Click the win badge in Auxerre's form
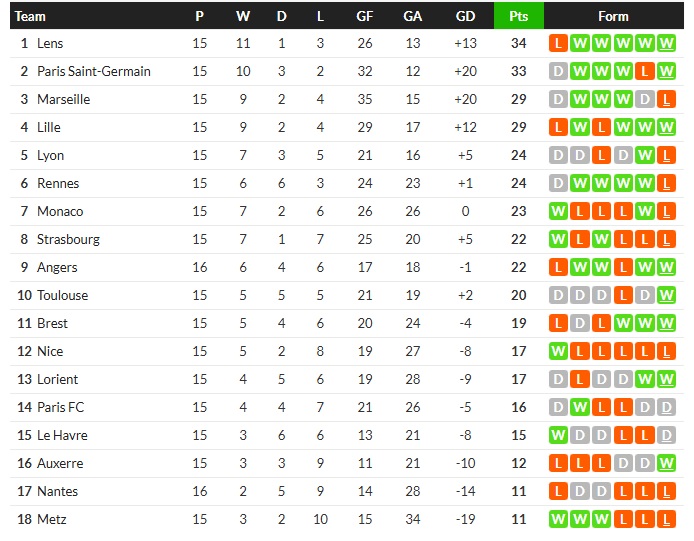Image resolution: width=694 pixels, height=541 pixels. (668, 463)
